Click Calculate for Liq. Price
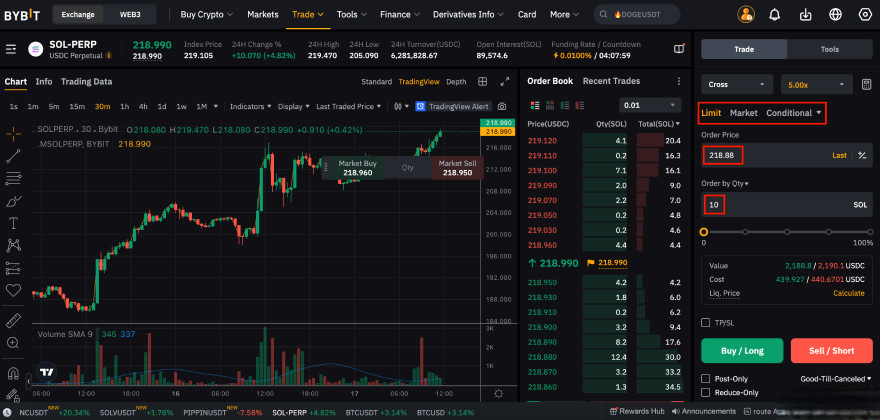Viewport: 880px width, 420px height. coord(849,293)
